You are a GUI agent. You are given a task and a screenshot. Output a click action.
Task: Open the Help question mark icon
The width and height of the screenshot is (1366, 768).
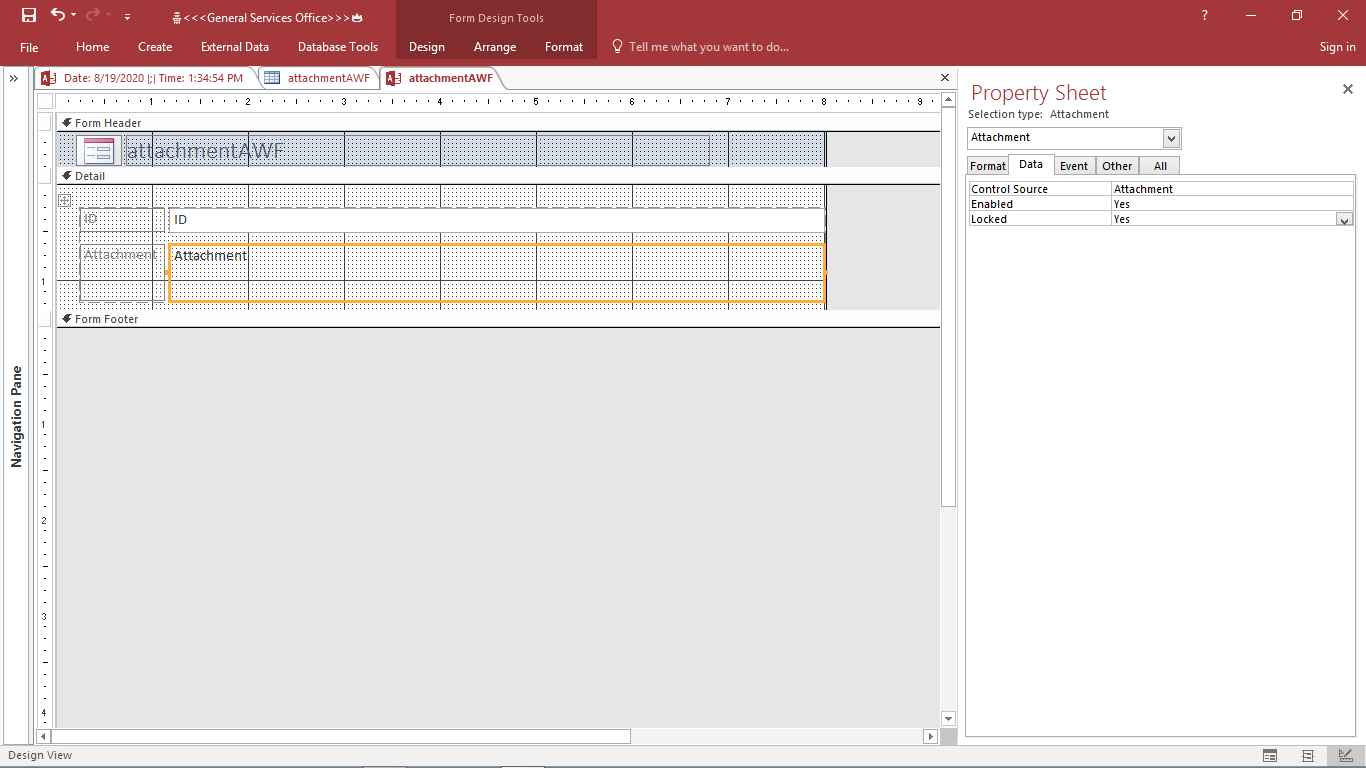point(1204,15)
